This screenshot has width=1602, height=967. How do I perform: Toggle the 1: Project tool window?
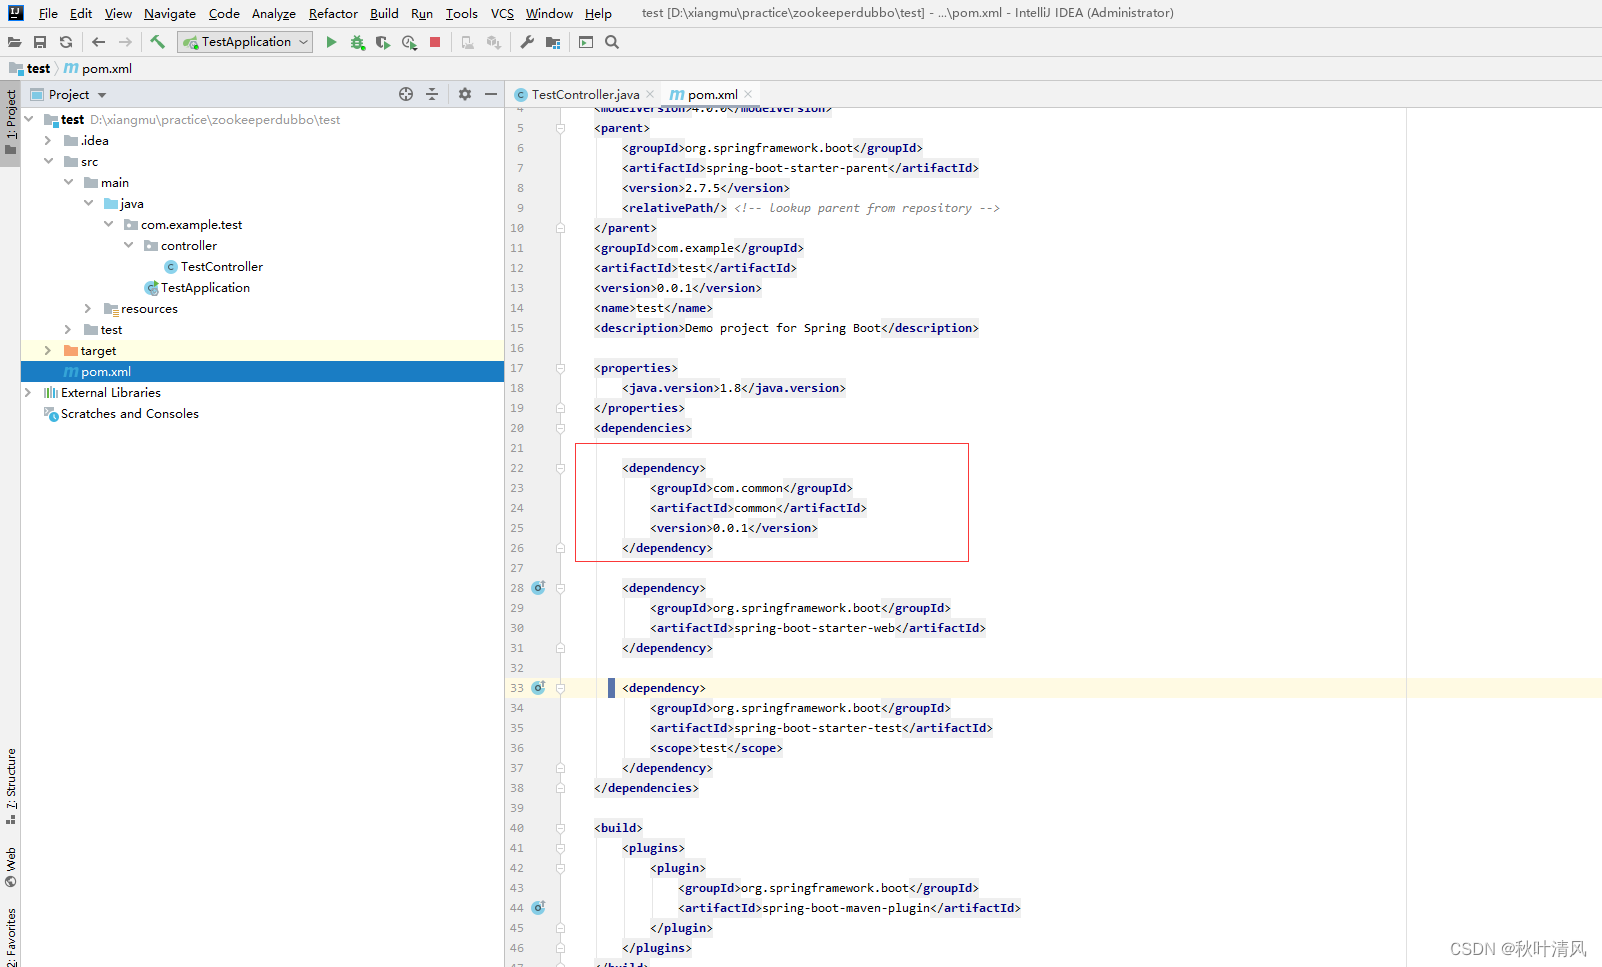[11, 123]
